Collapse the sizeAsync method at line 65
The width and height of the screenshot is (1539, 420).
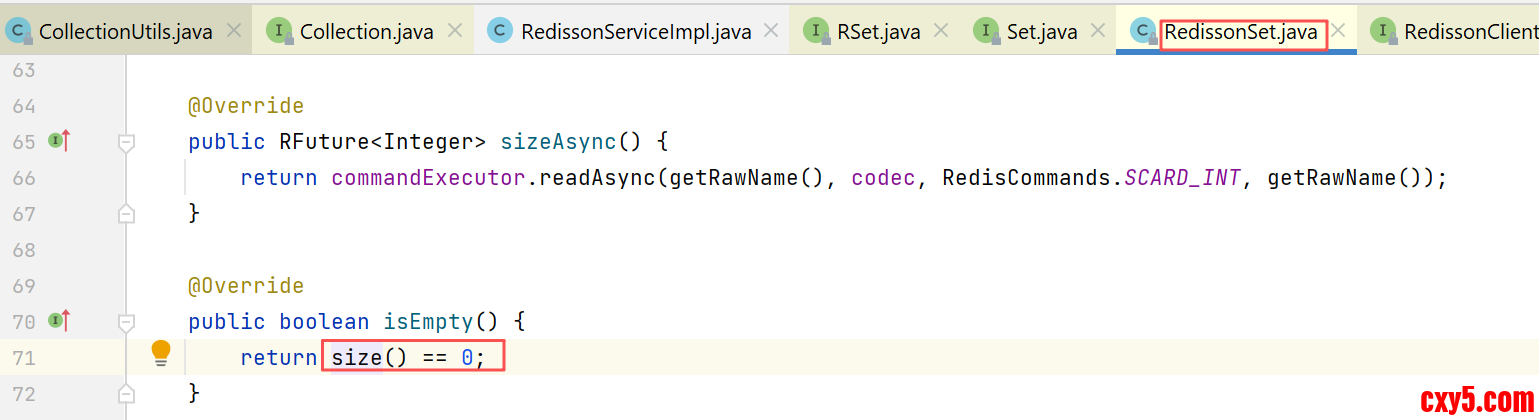[x=126, y=143]
